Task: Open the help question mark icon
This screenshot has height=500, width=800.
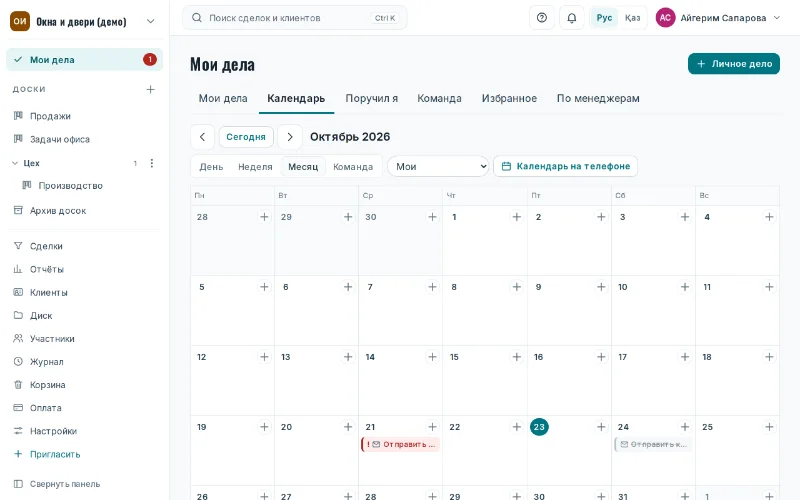Action: point(542,18)
